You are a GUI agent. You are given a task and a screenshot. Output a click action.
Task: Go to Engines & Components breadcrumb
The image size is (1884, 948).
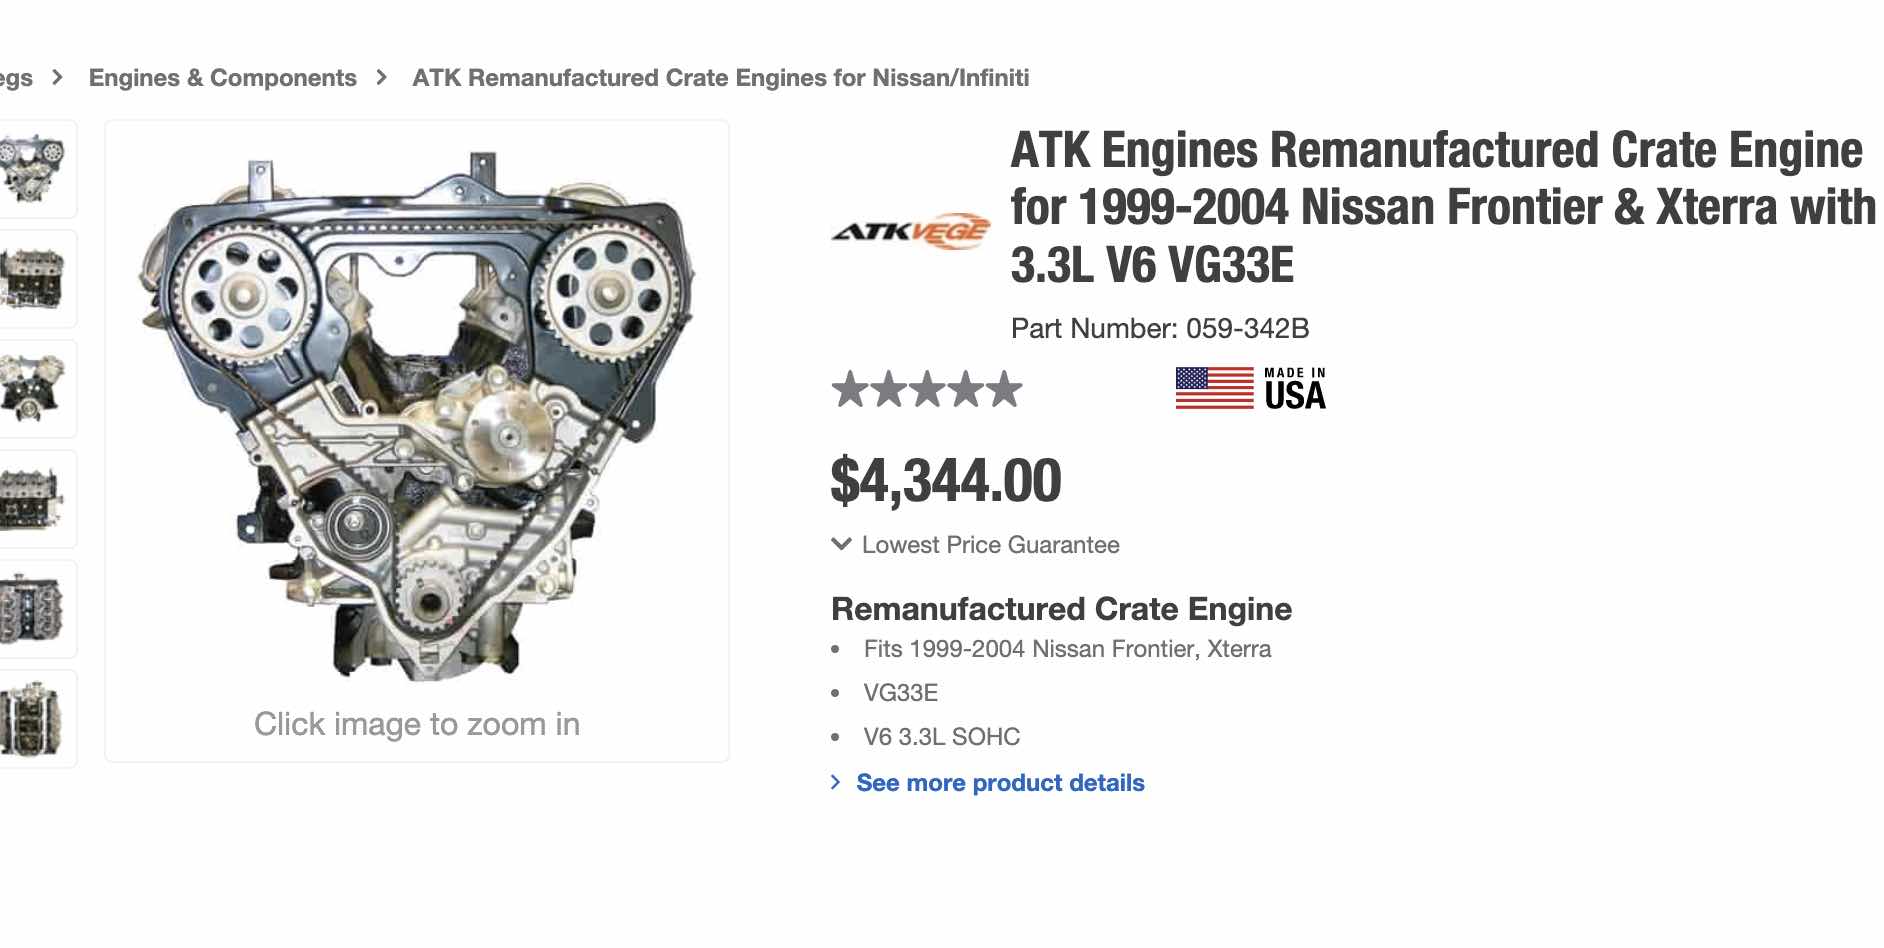click(222, 78)
